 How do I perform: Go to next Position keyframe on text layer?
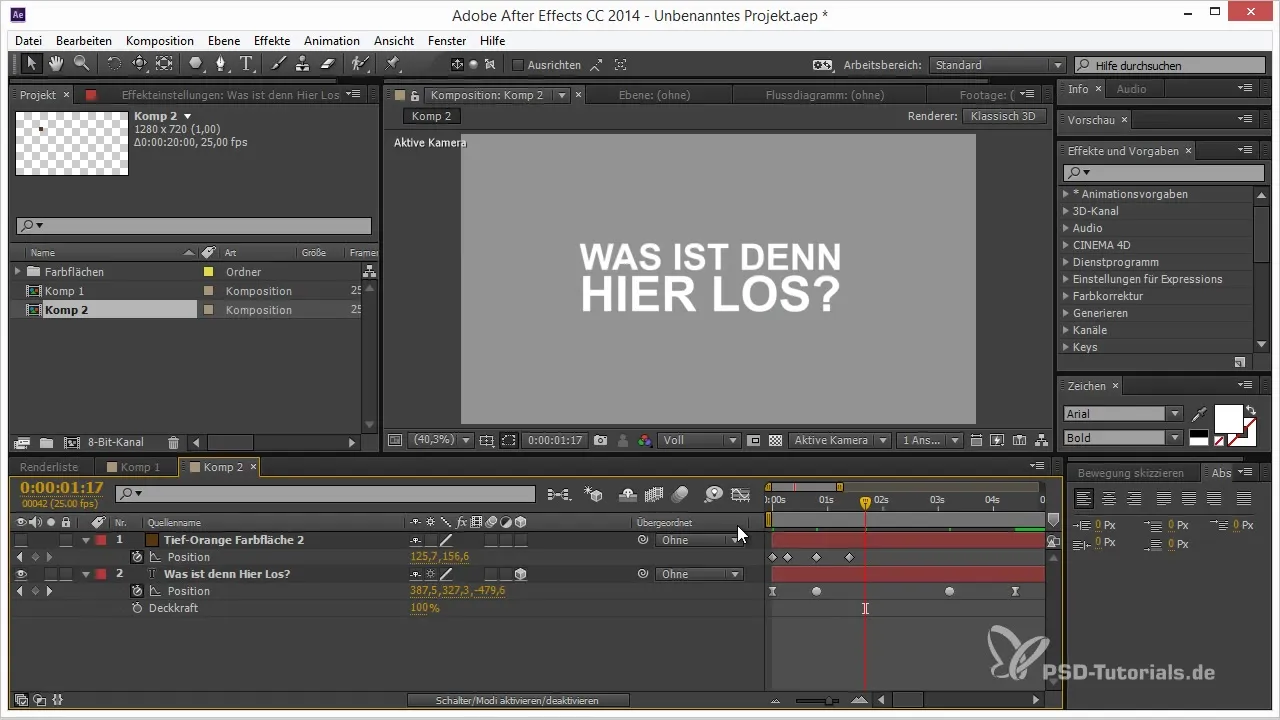(48, 591)
